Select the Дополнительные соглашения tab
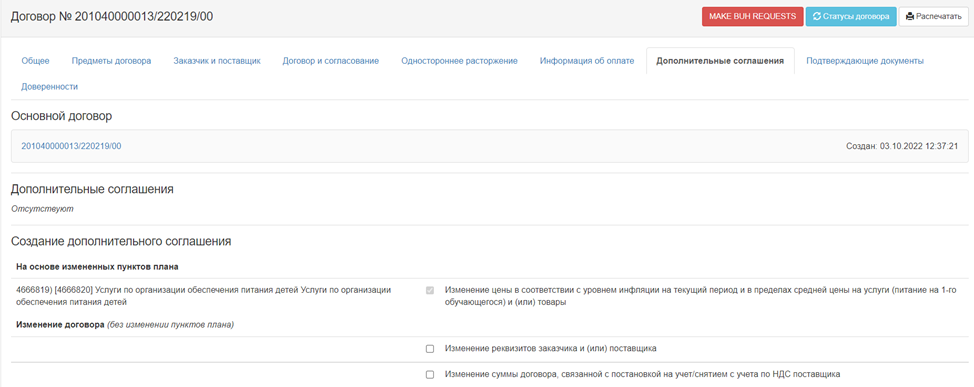 [x=720, y=61]
